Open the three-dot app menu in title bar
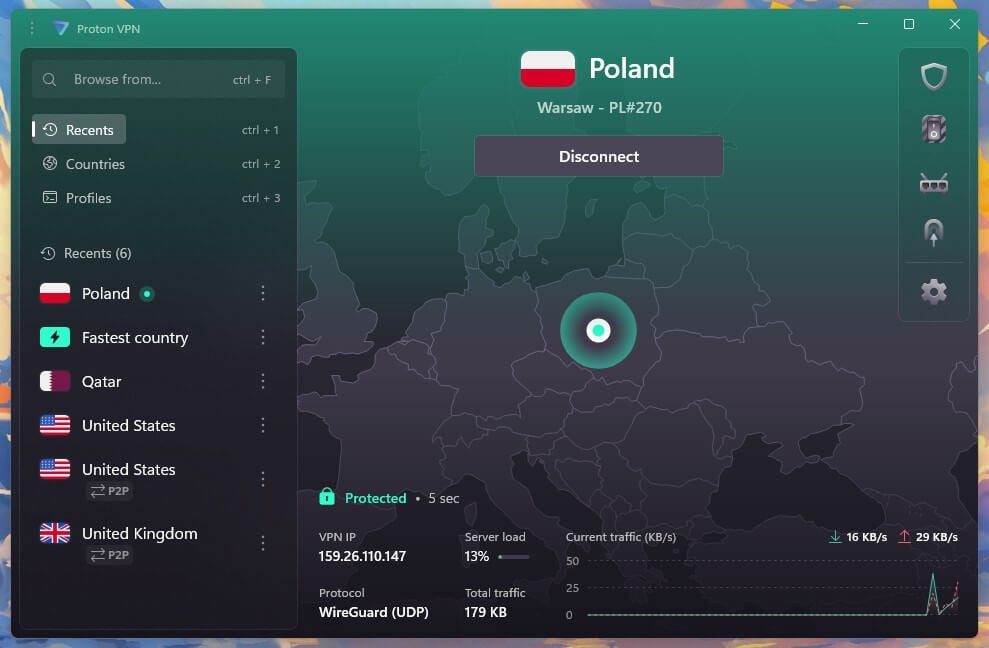Viewport: 989px width, 648px height. [32, 28]
